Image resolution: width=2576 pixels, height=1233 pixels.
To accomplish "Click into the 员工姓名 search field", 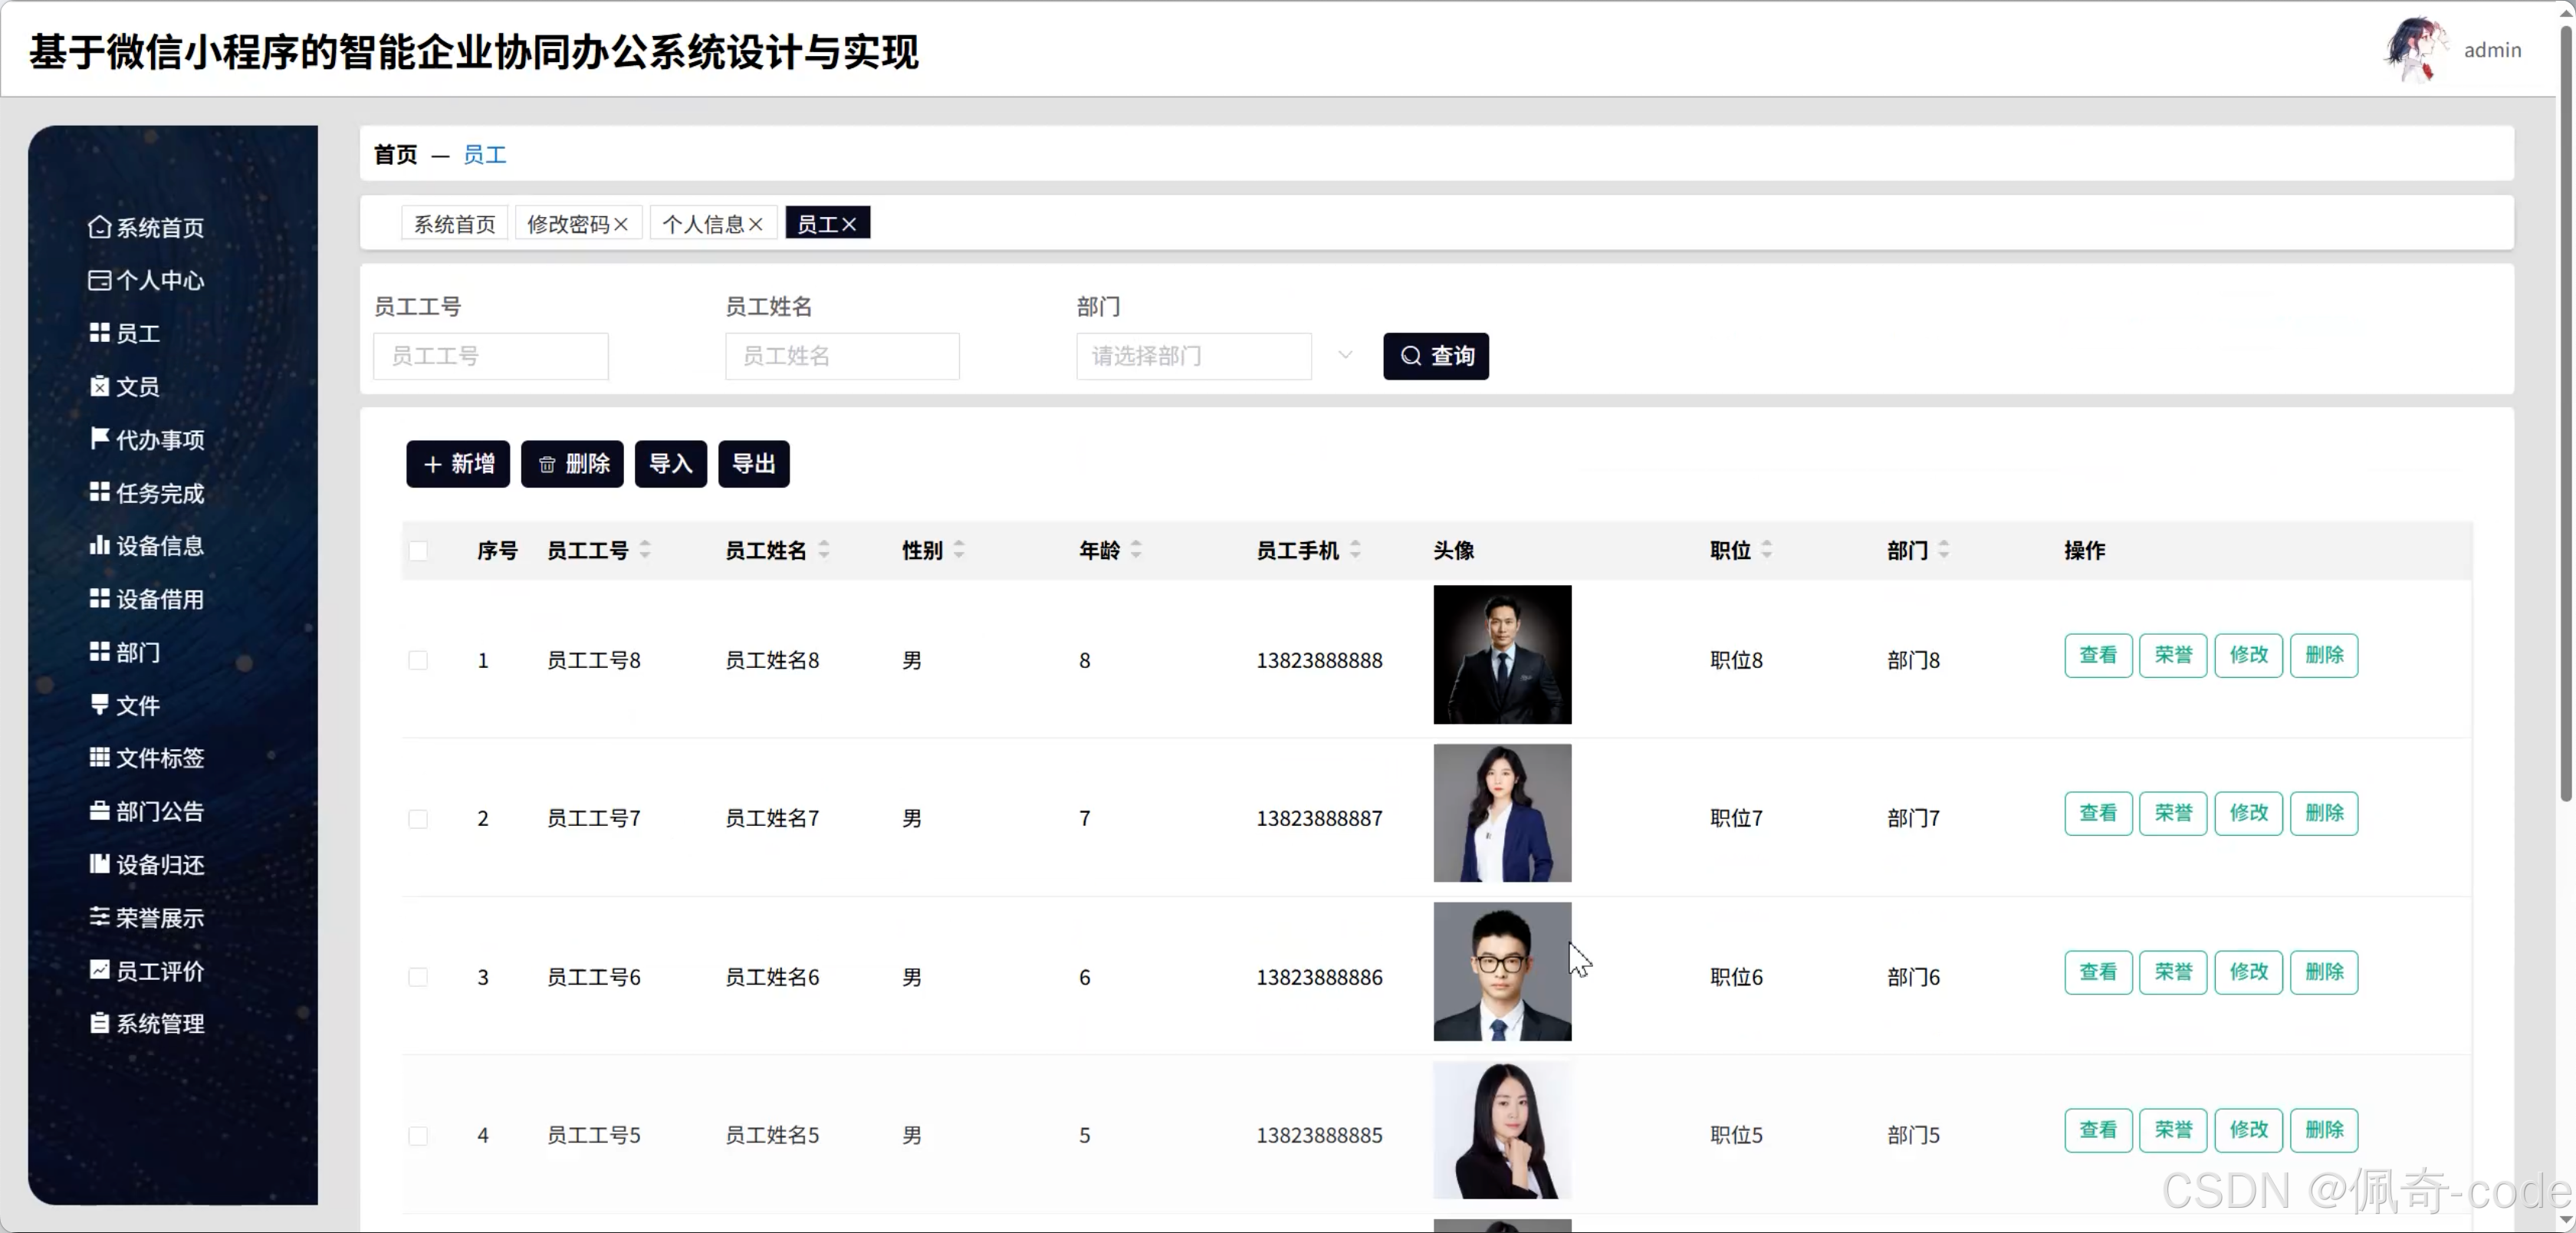I will [x=842, y=356].
